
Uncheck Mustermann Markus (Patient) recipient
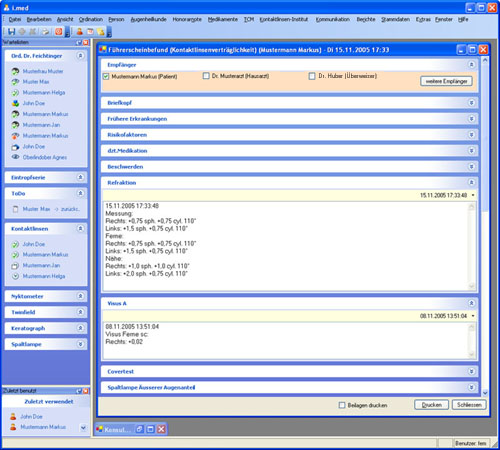(106, 76)
